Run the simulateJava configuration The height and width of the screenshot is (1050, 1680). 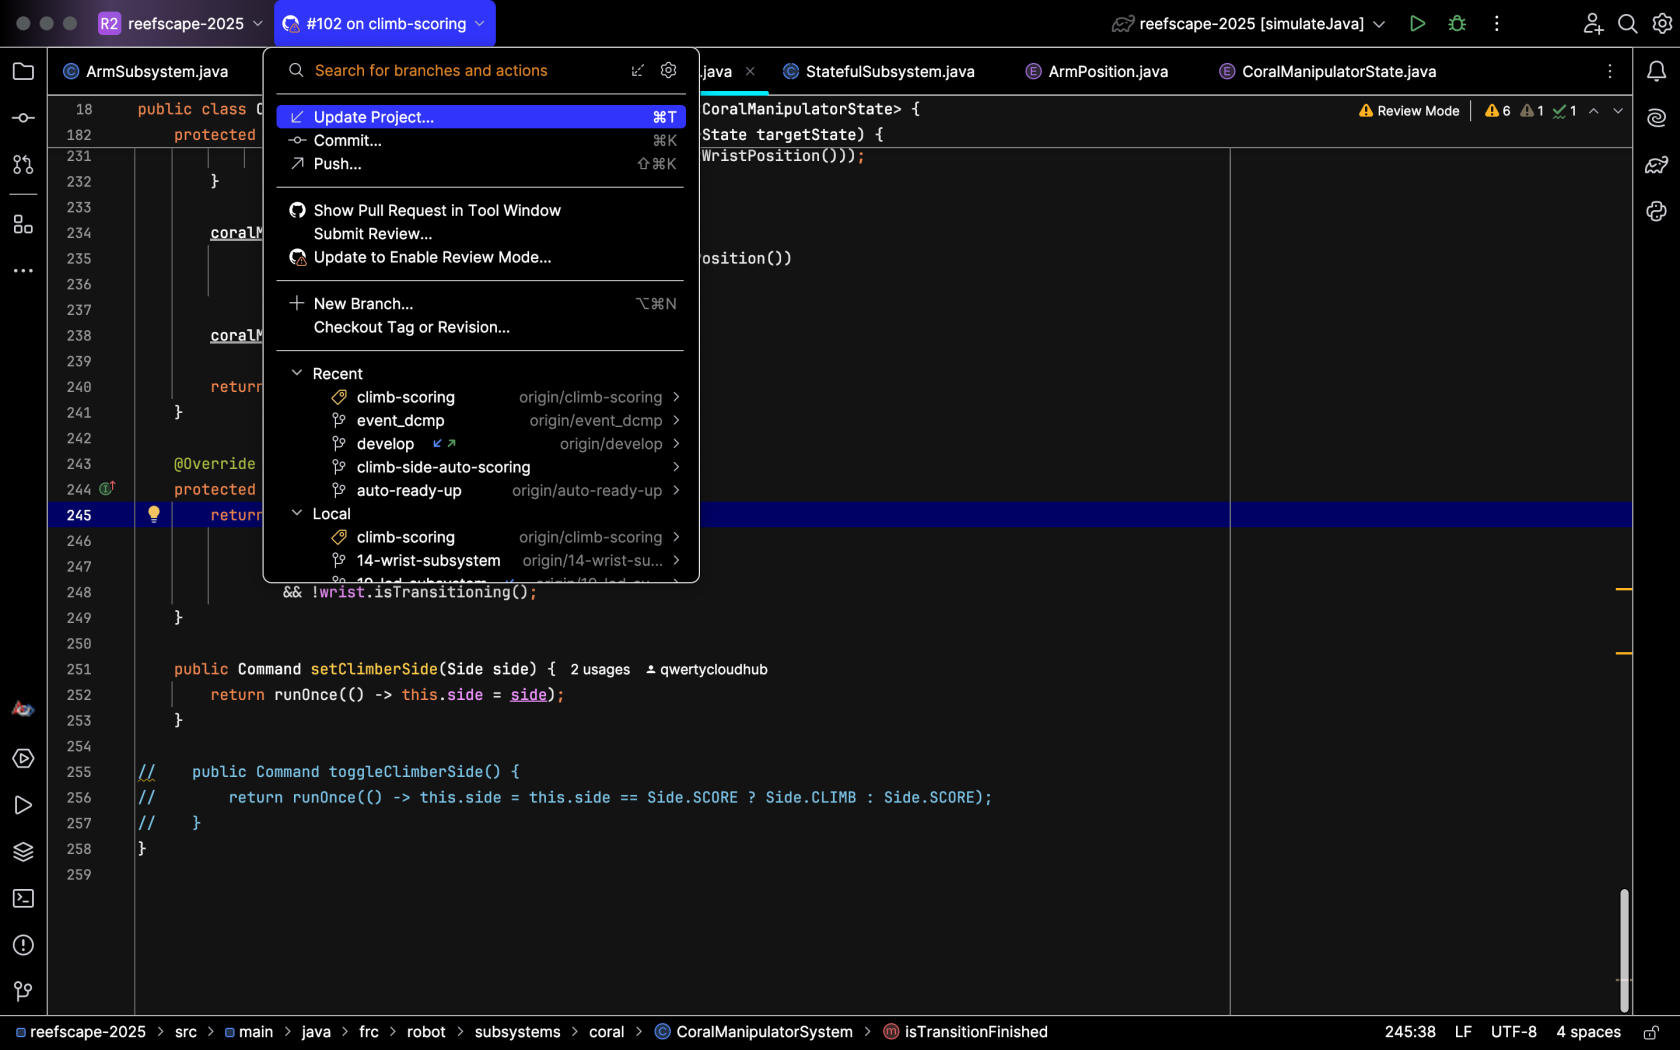(1417, 23)
